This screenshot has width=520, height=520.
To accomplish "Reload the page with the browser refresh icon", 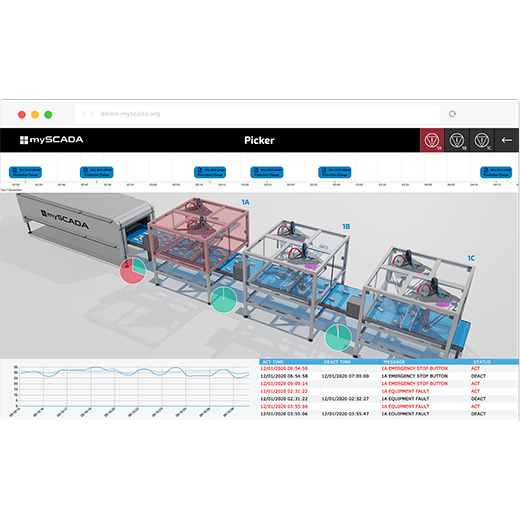I will pyautogui.click(x=452, y=114).
